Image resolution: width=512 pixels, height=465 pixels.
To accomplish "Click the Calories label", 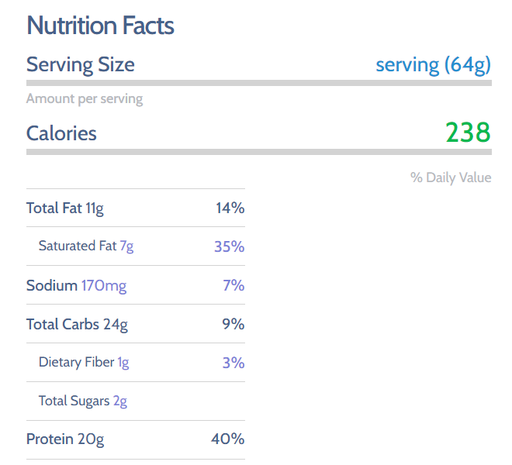I will [61, 133].
